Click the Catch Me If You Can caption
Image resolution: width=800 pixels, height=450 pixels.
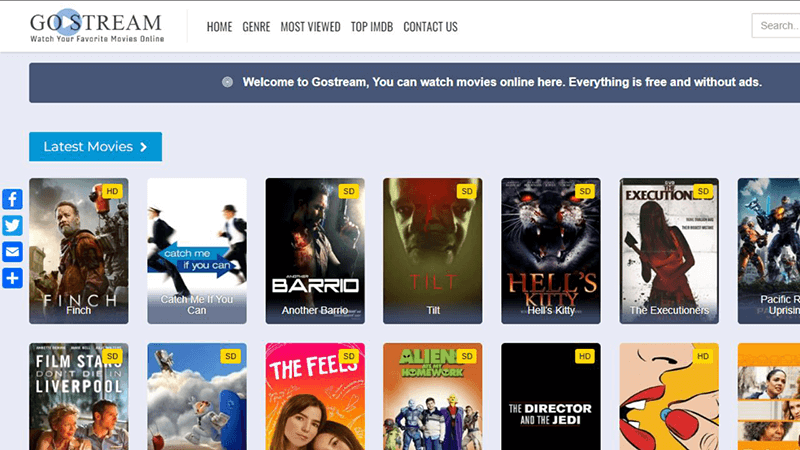[x=197, y=305]
